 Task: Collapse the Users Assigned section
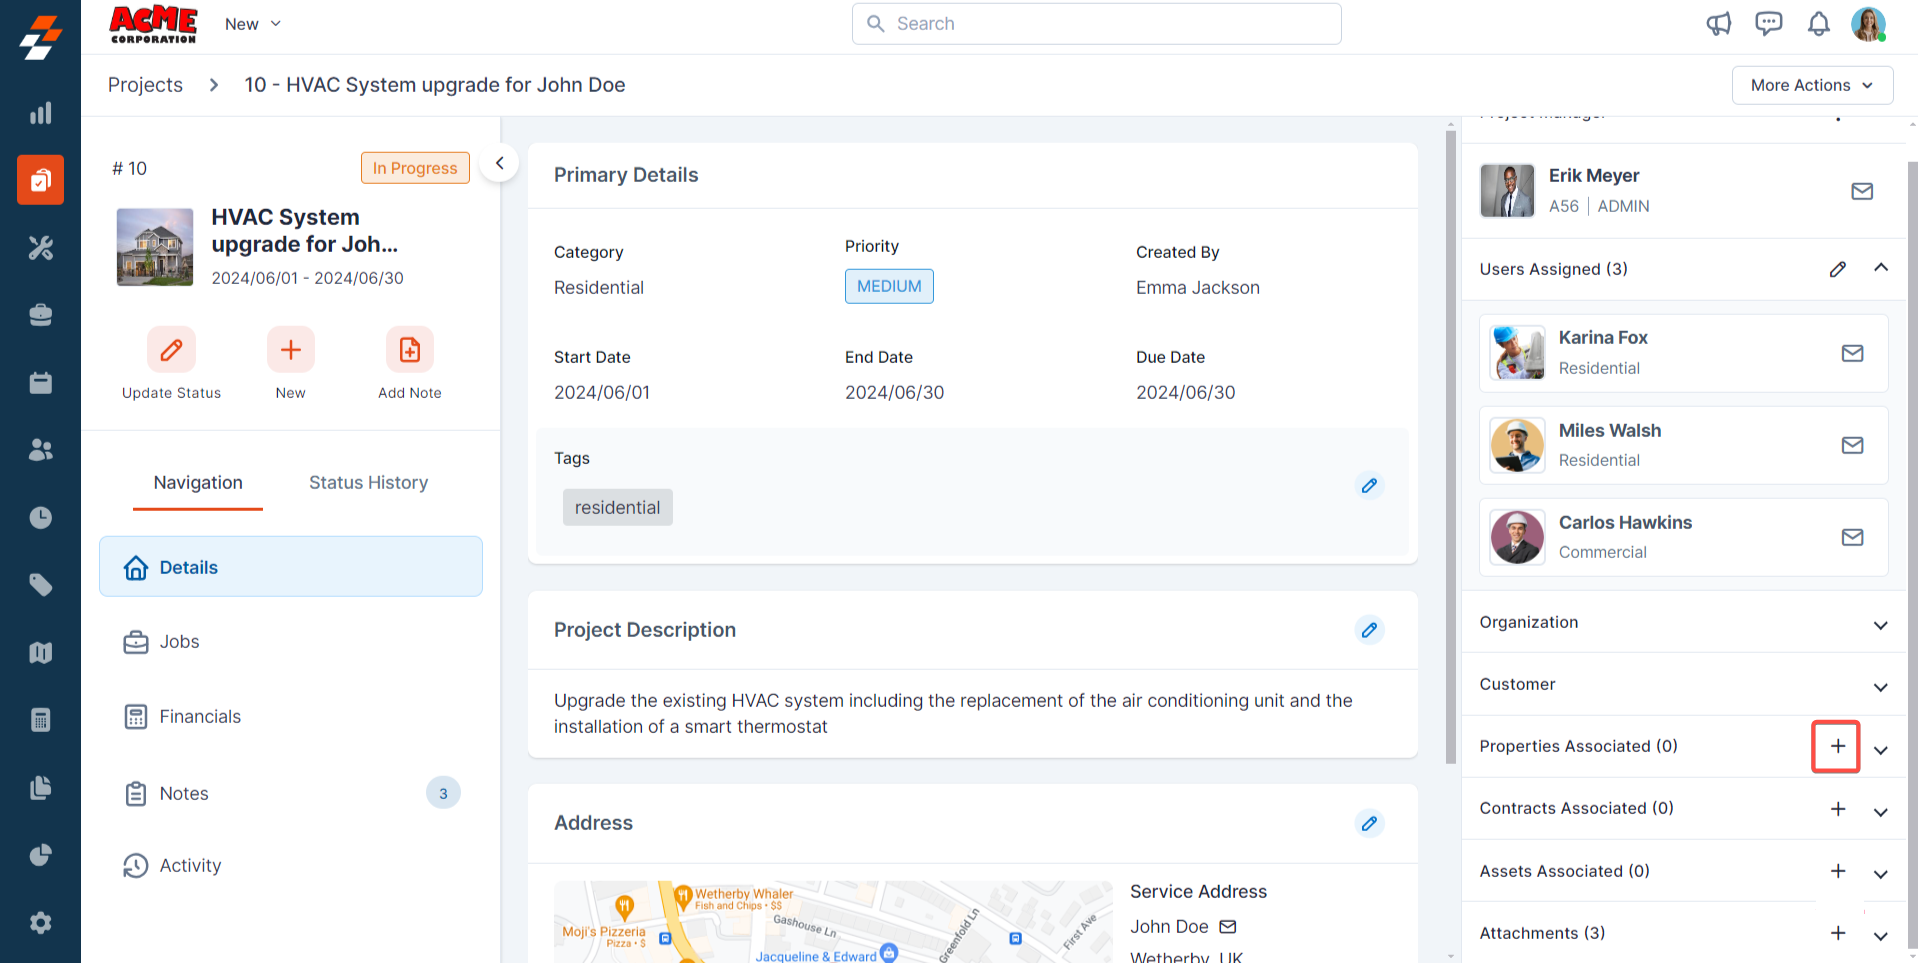pyautogui.click(x=1880, y=268)
